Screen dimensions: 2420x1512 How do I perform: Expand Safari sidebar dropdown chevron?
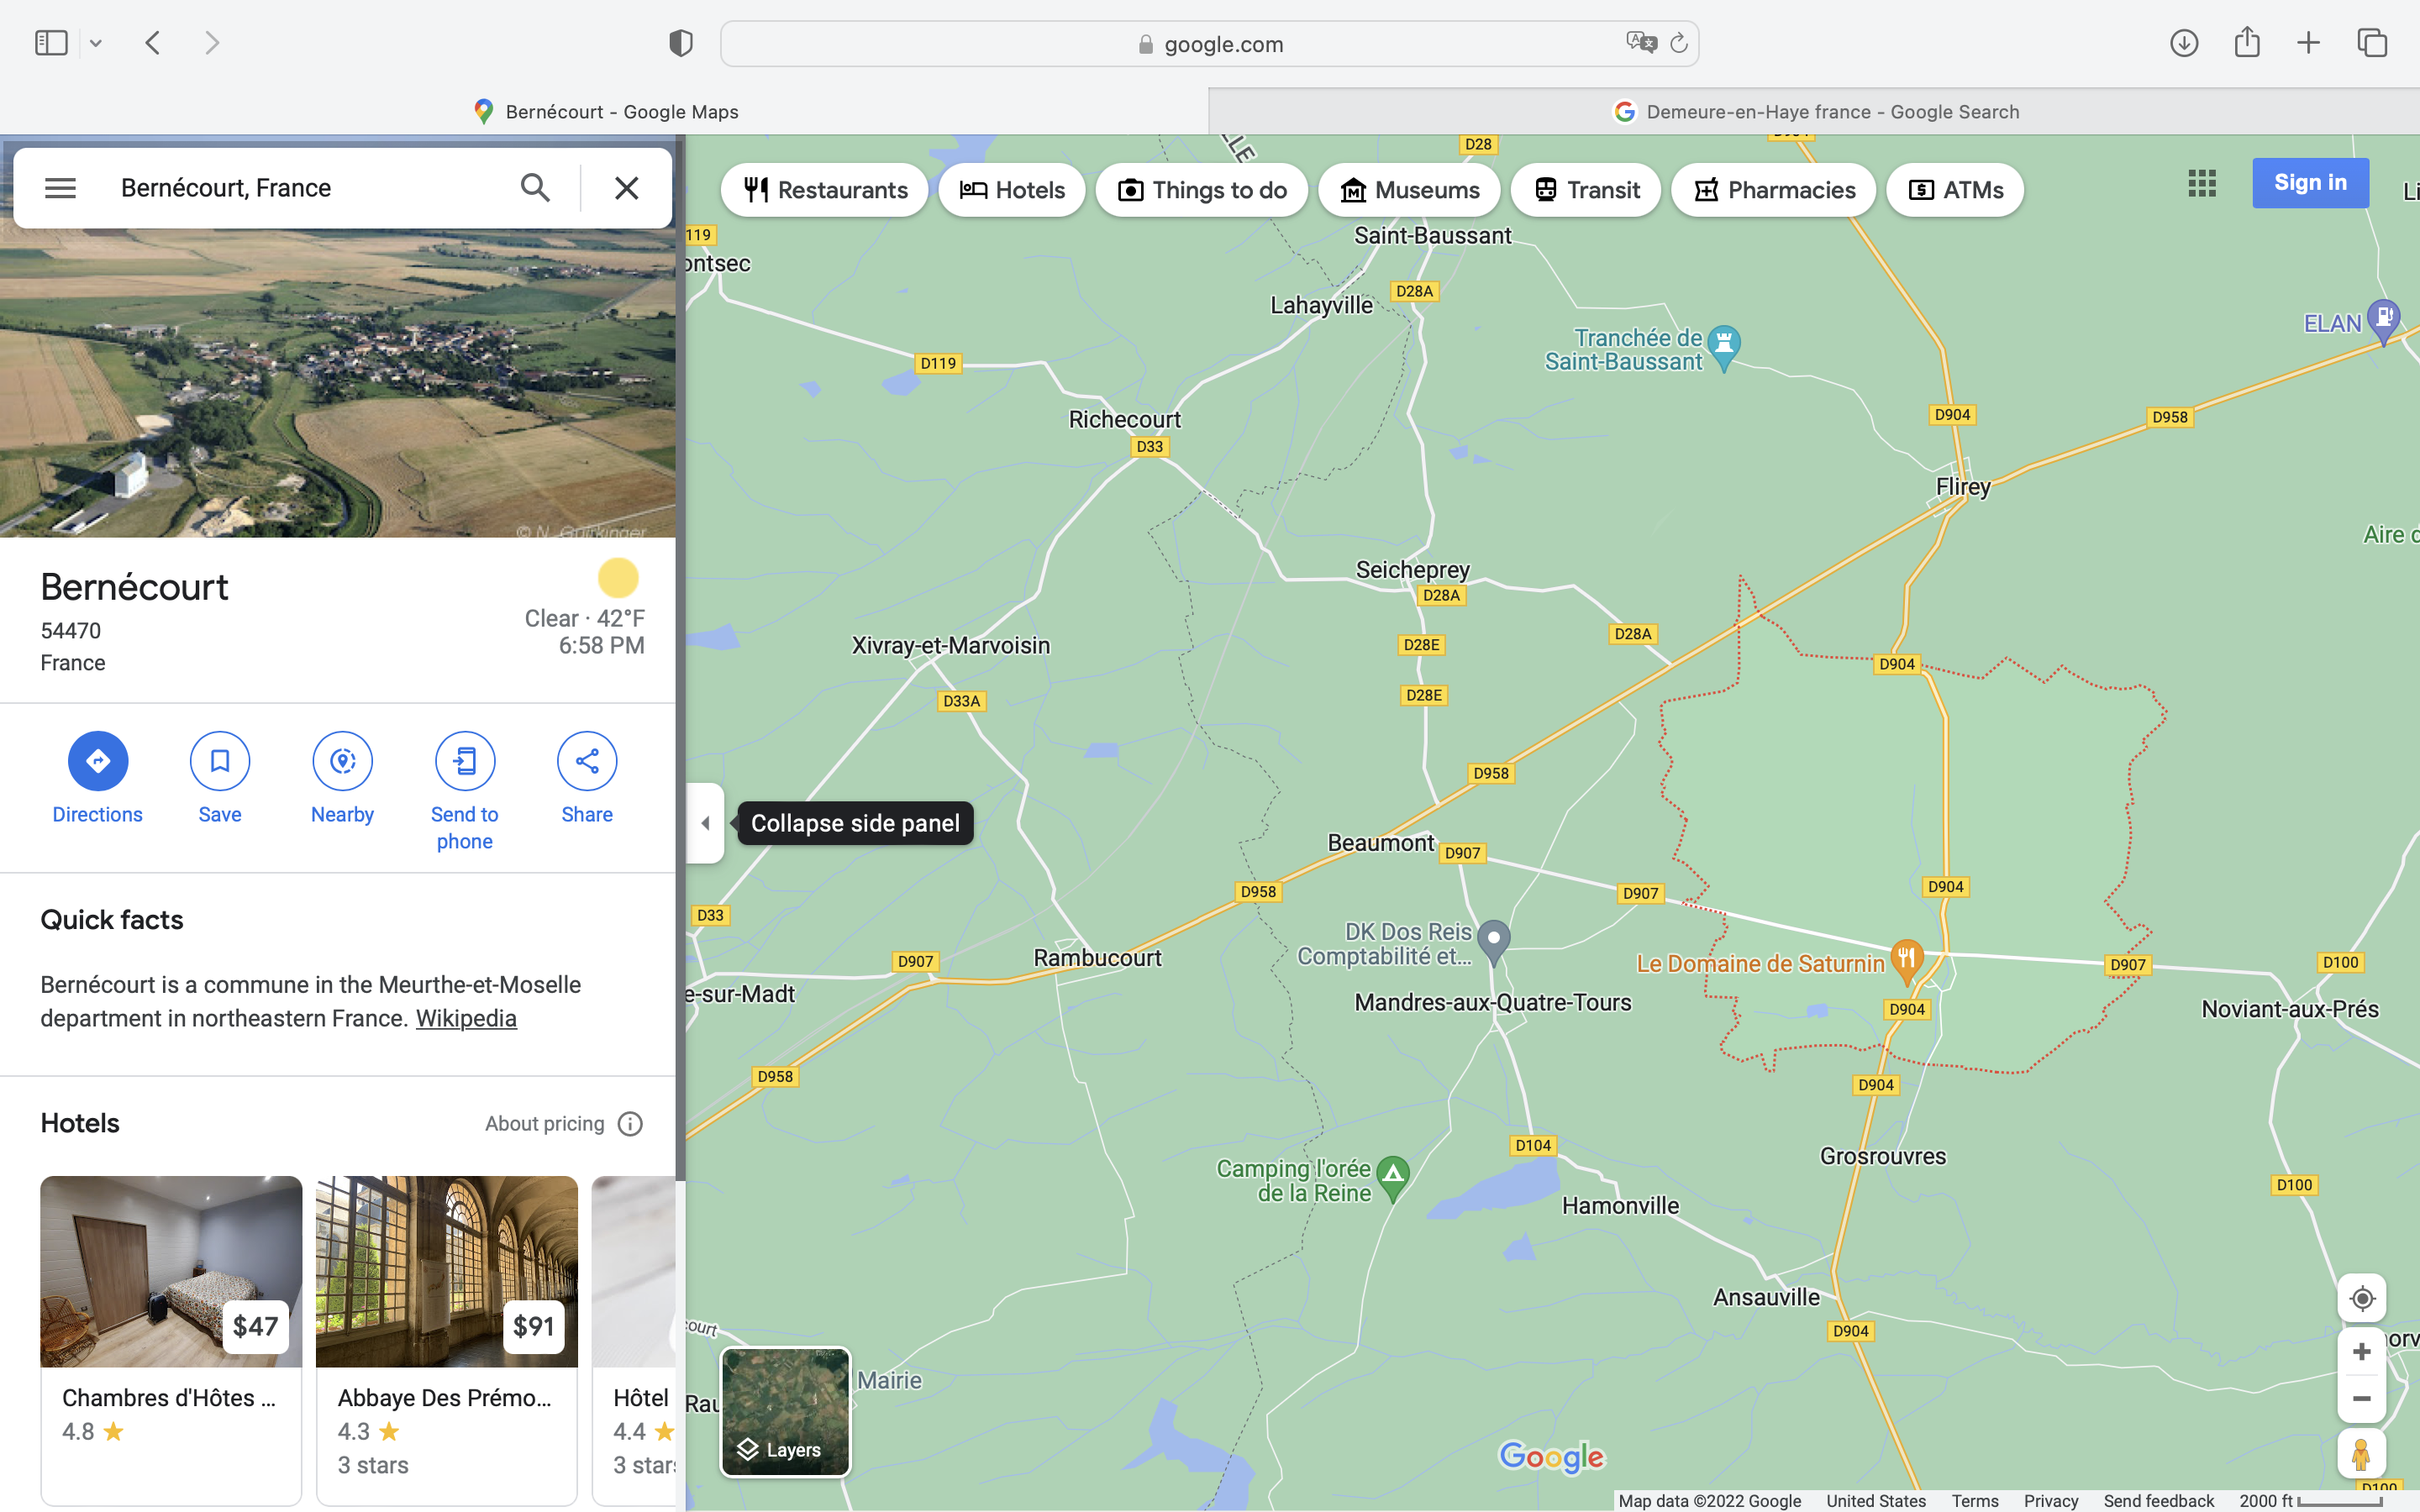(x=96, y=43)
